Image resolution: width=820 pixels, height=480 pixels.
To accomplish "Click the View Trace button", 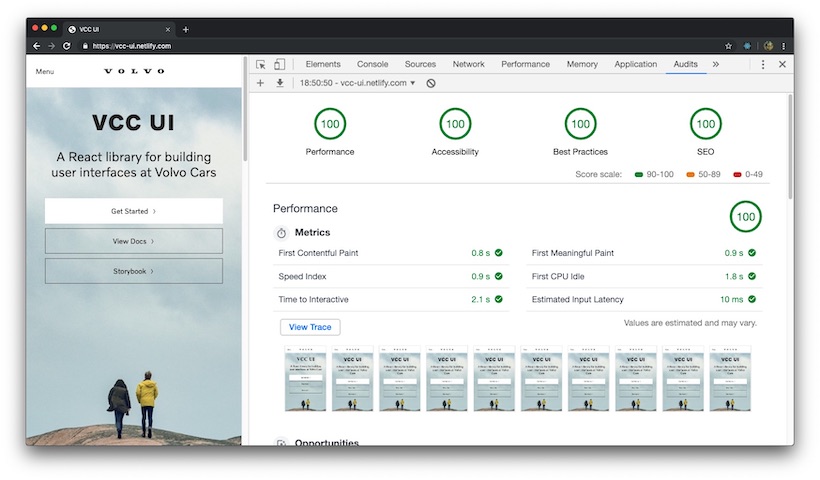I will (310, 327).
